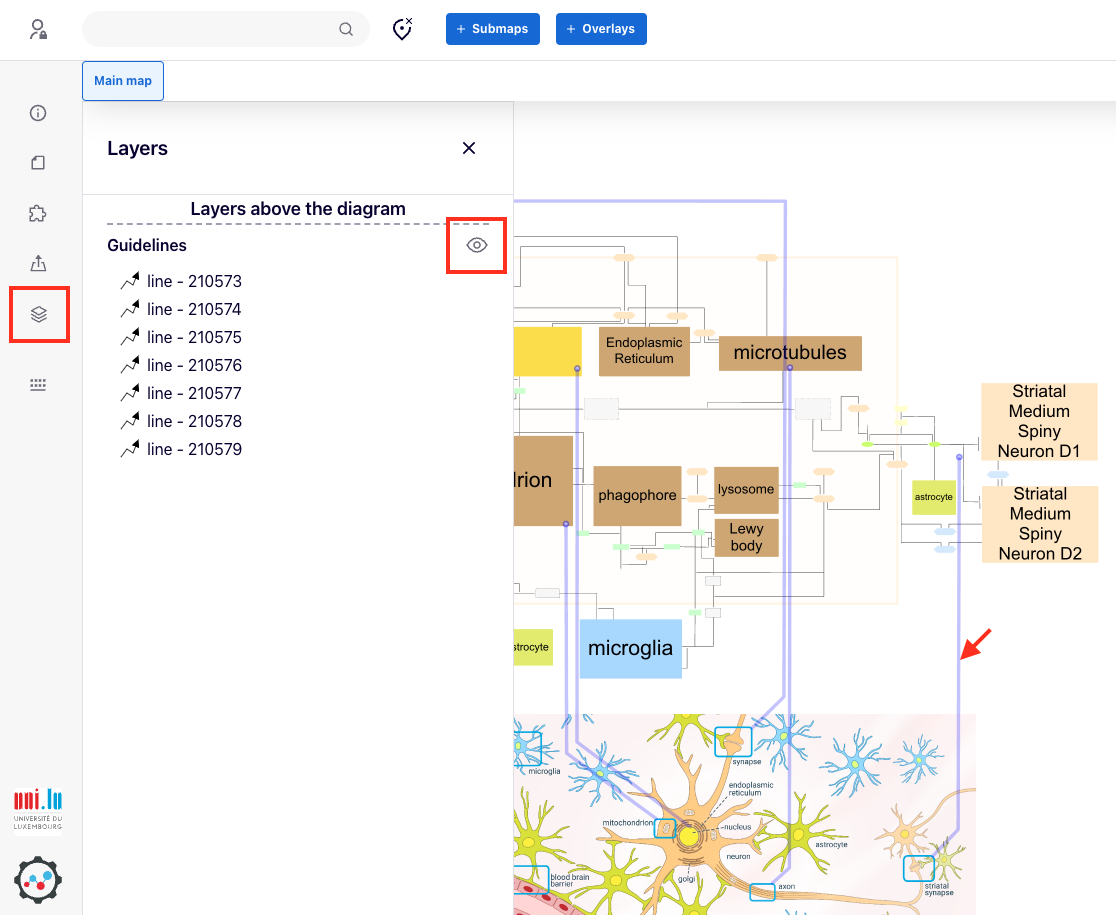Click the search magnifier icon

pos(346,30)
